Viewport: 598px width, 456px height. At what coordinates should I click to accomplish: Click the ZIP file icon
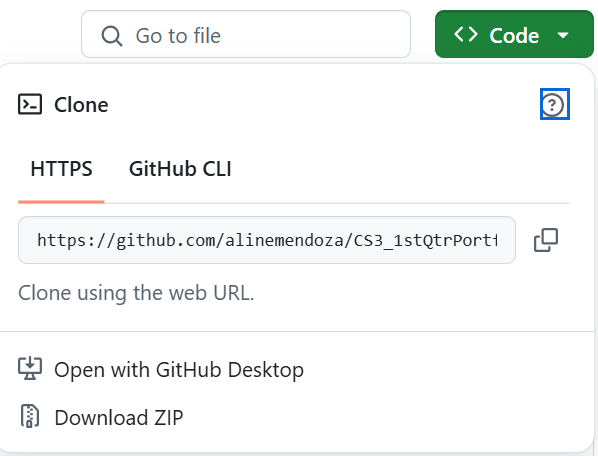30,416
